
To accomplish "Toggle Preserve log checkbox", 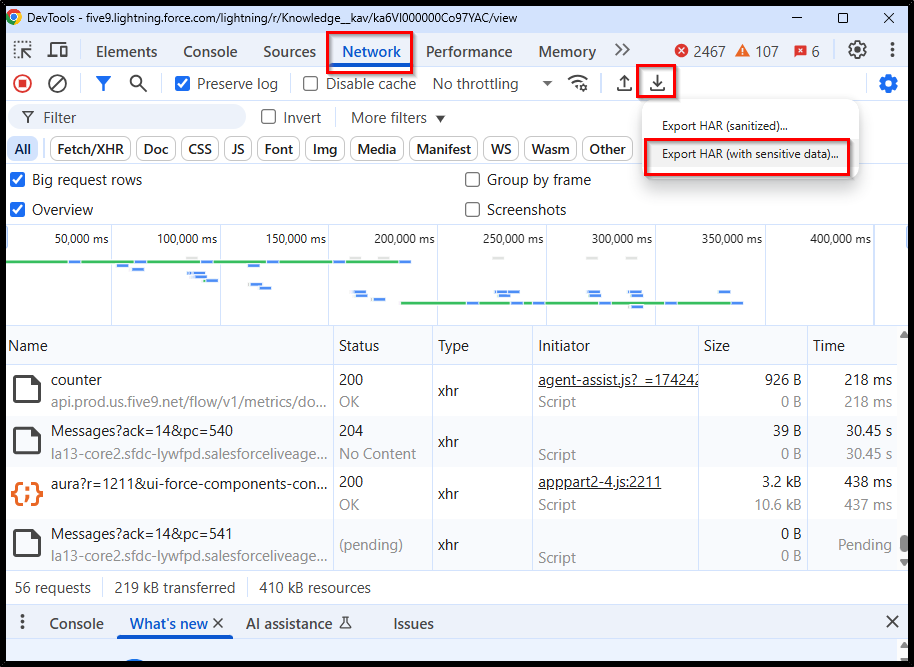I will [182, 84].
